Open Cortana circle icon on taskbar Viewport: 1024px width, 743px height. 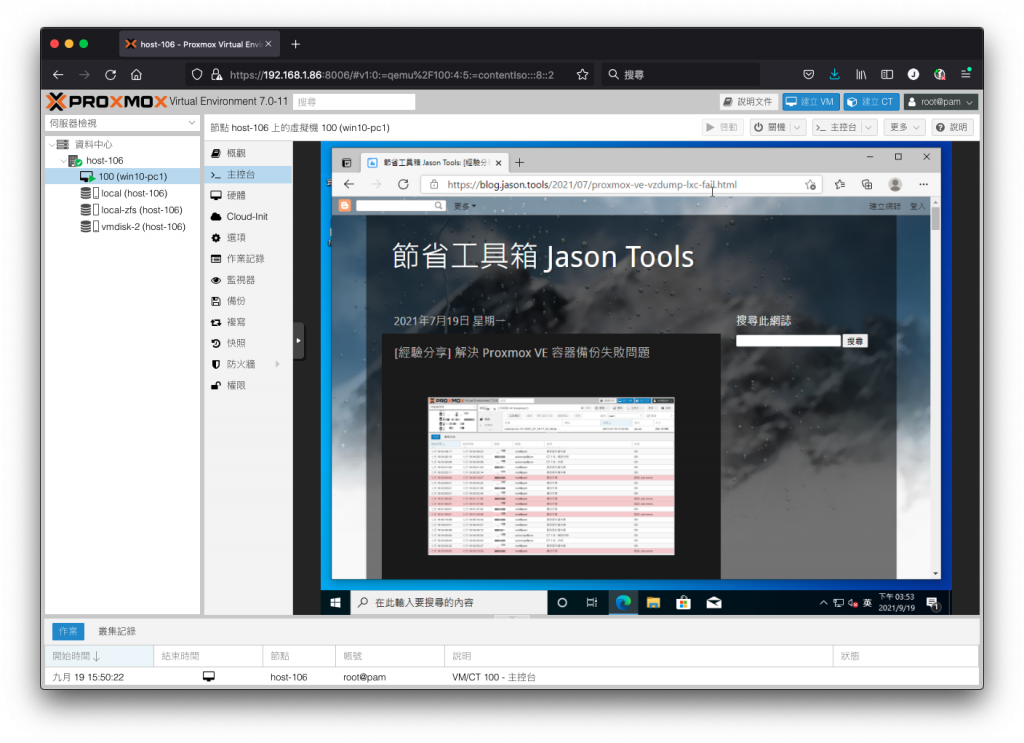[562, 603]
